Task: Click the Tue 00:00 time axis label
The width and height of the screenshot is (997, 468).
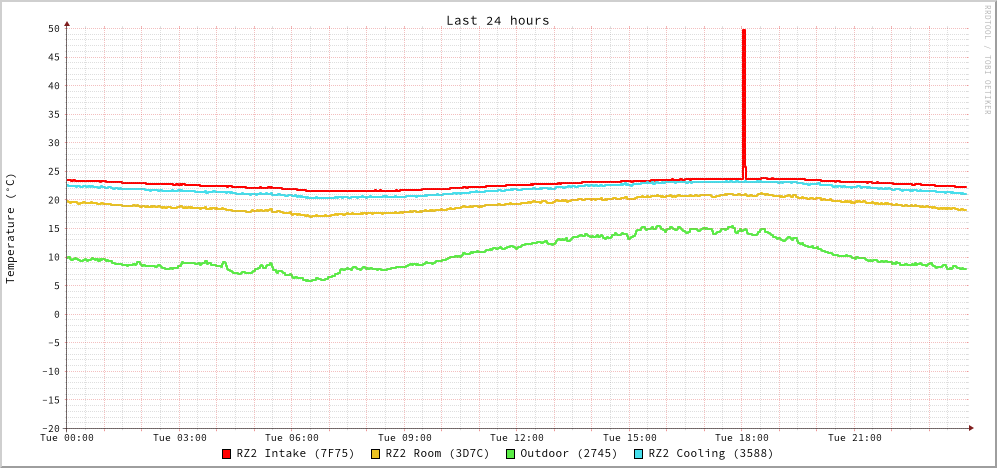Action: tap(67, 438)
